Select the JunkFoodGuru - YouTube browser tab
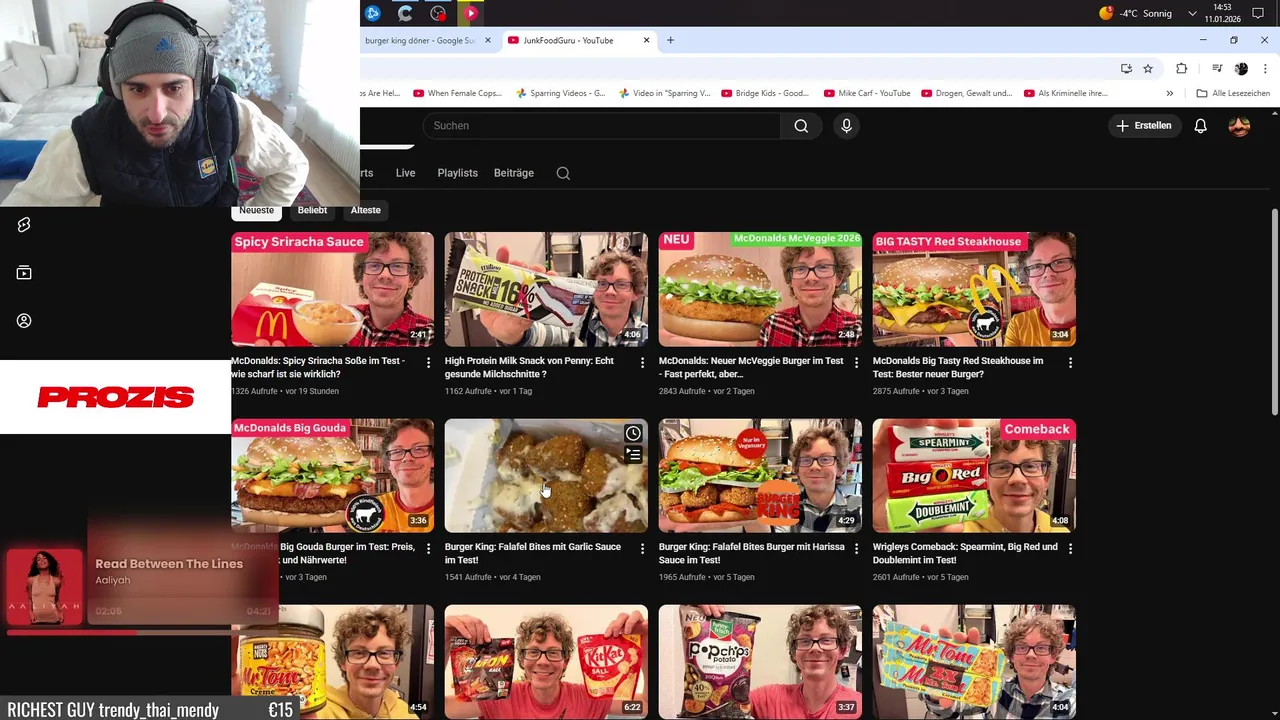 579,40
